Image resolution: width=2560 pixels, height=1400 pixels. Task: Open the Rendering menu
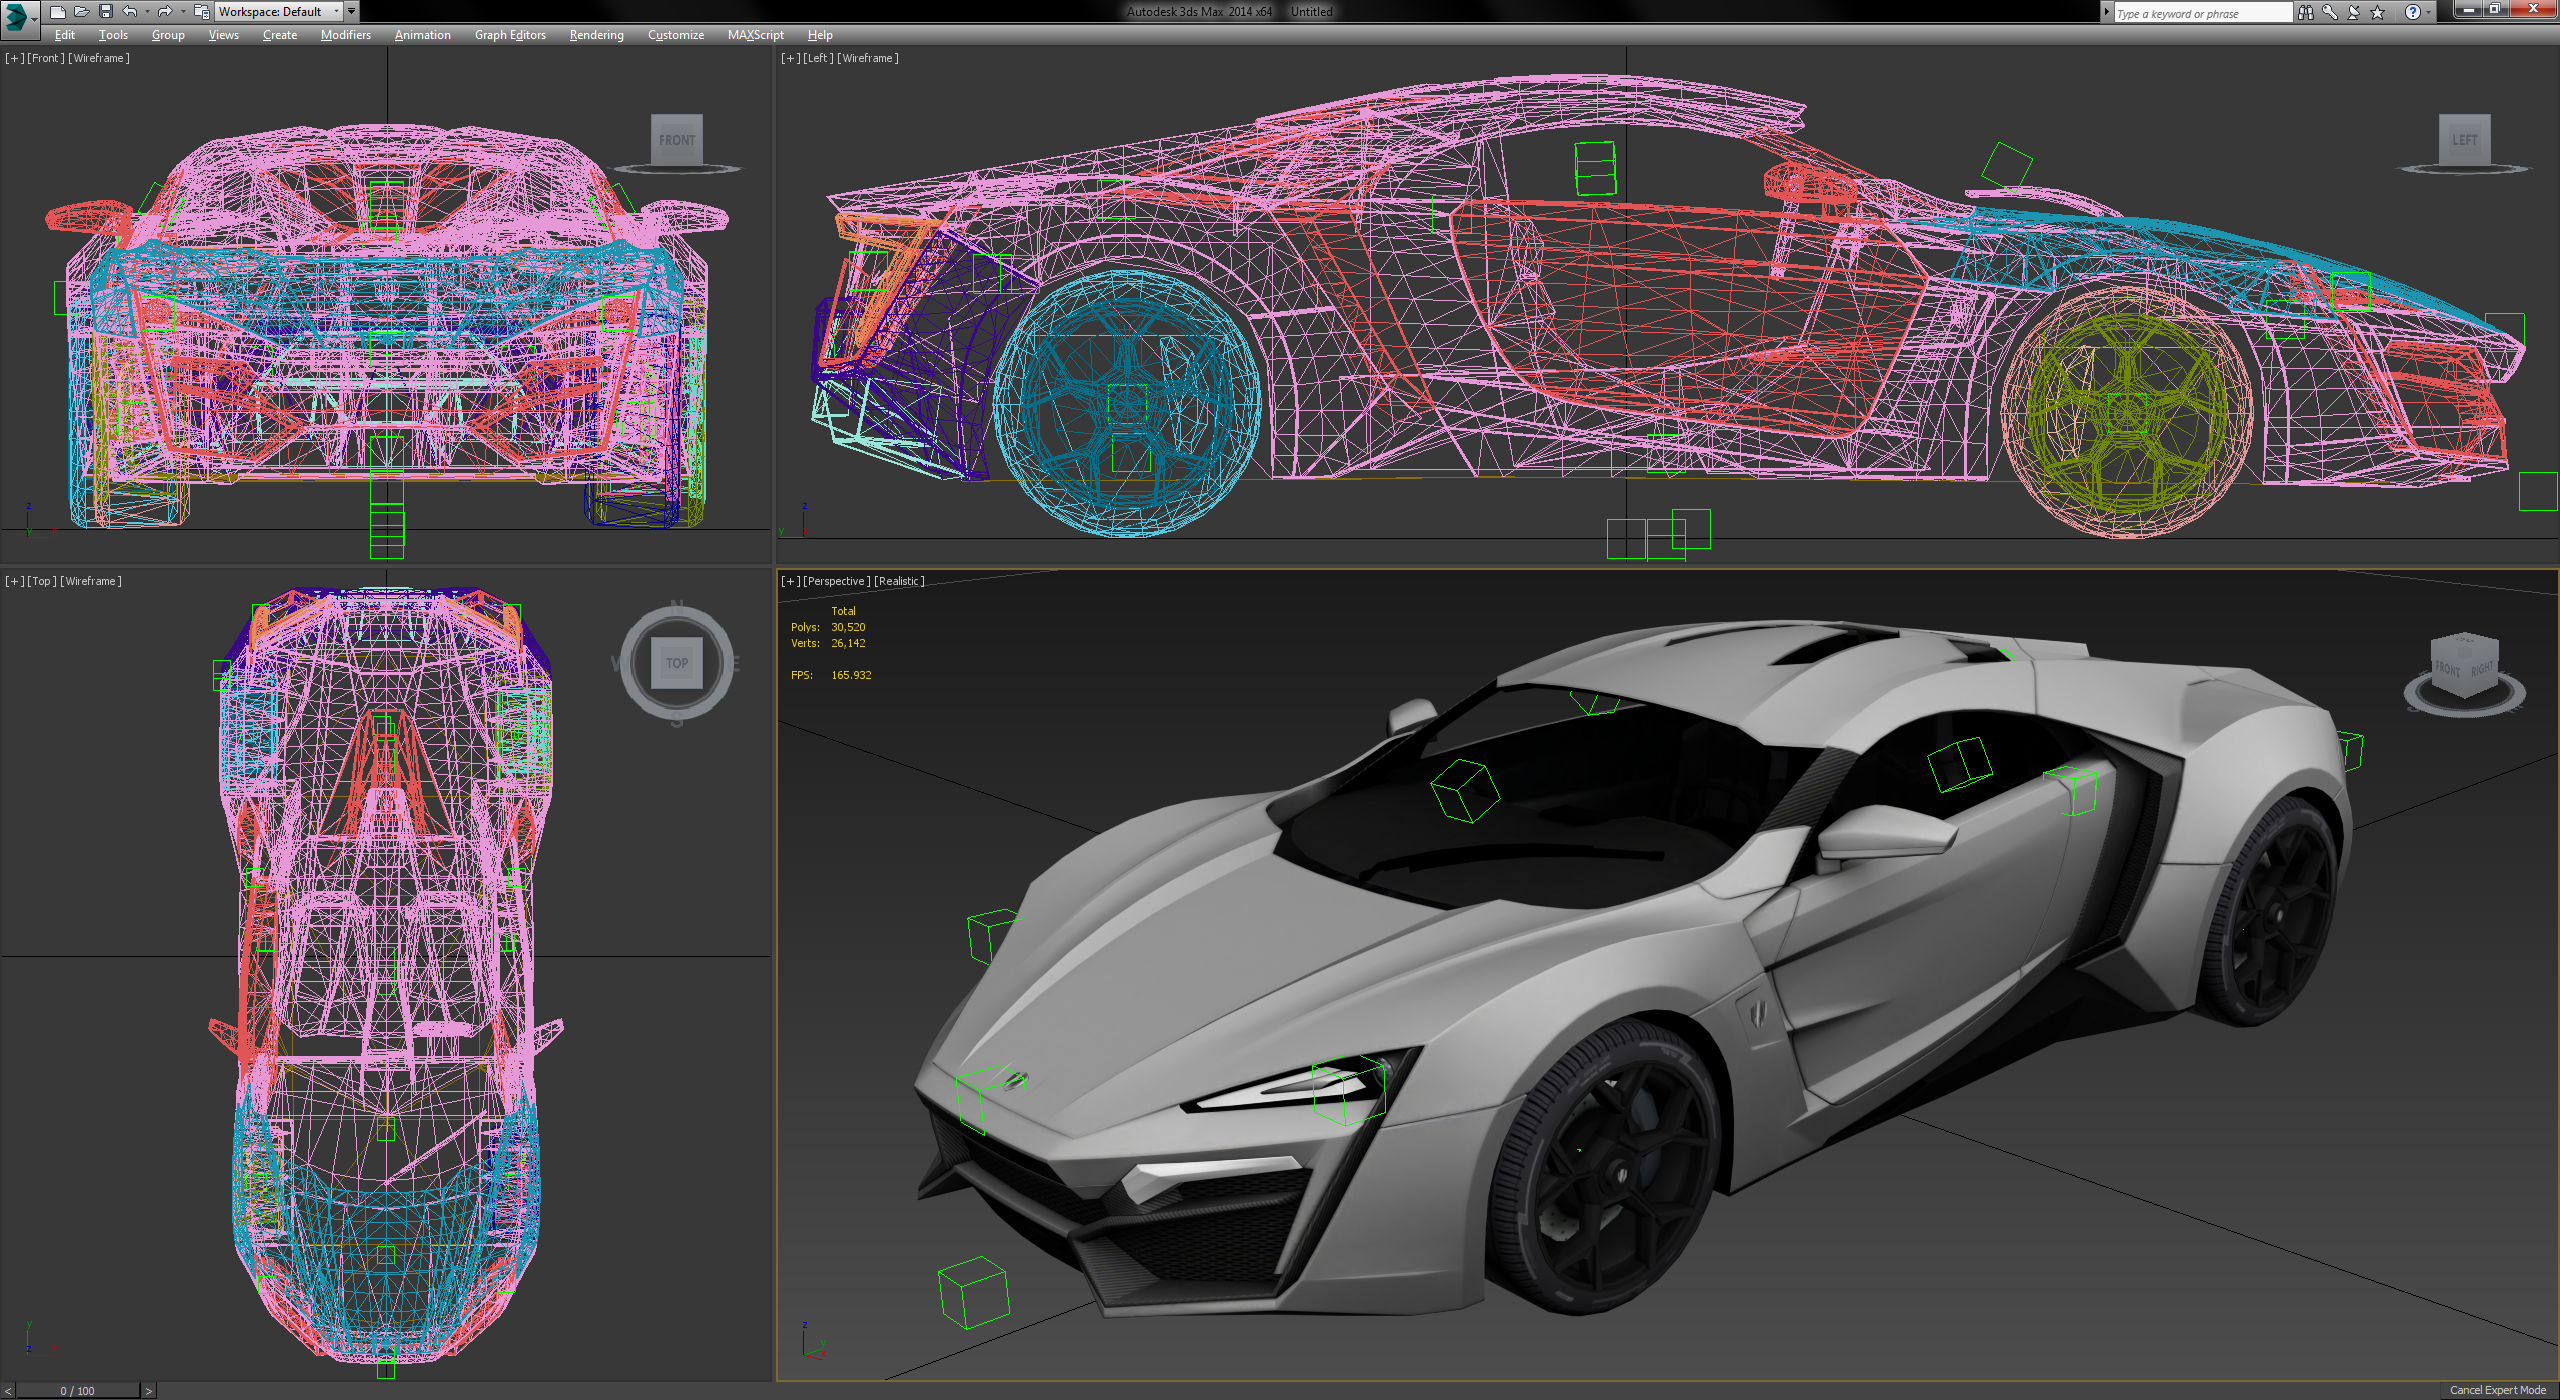pyautogui.click(x=595, y=35)
